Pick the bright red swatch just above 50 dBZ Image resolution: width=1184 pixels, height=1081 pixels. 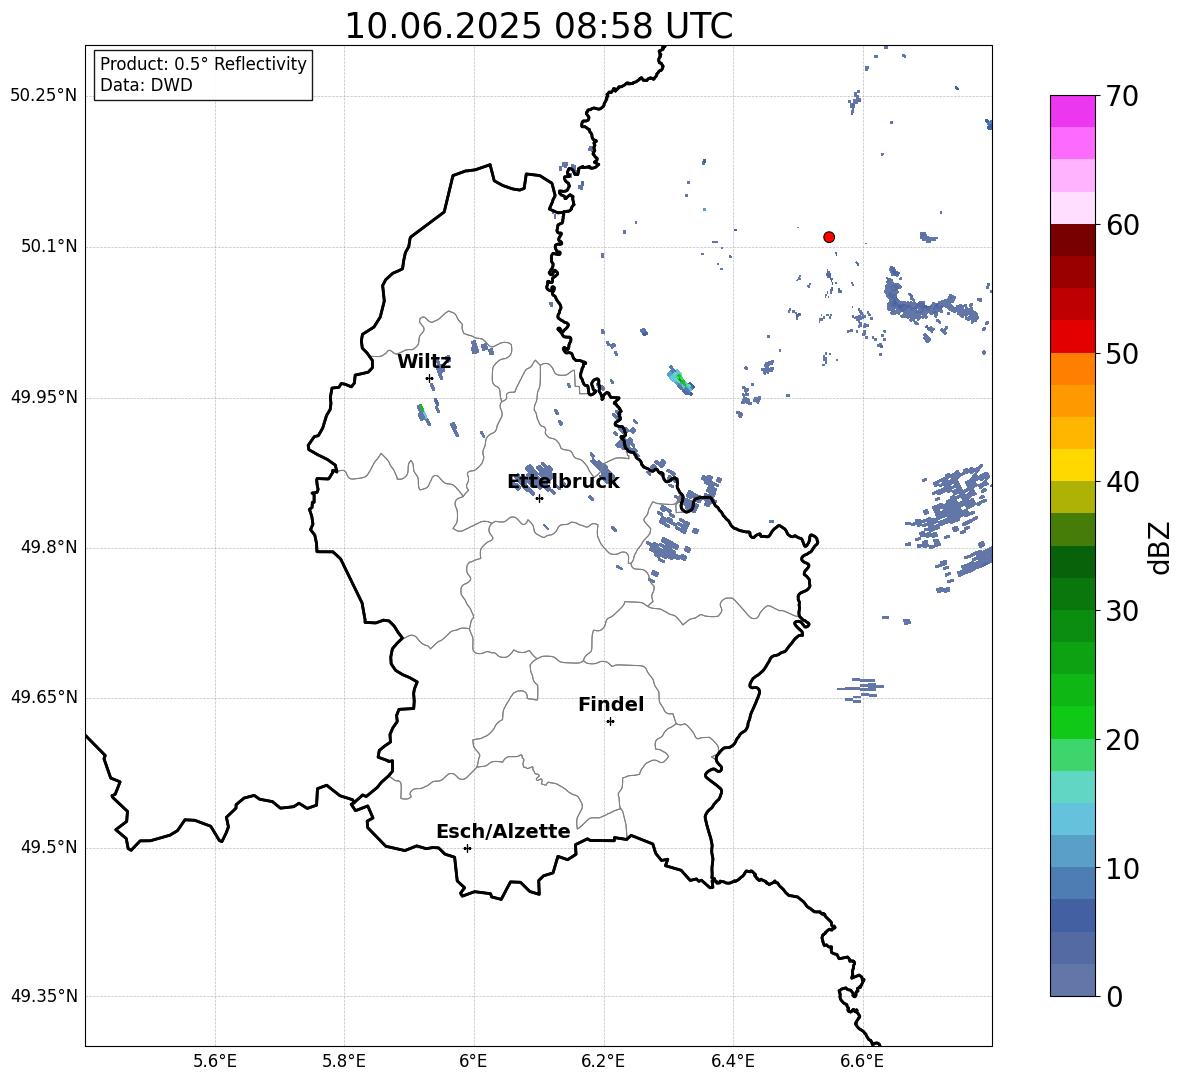pyautogui.click(x=1072, y=337)
